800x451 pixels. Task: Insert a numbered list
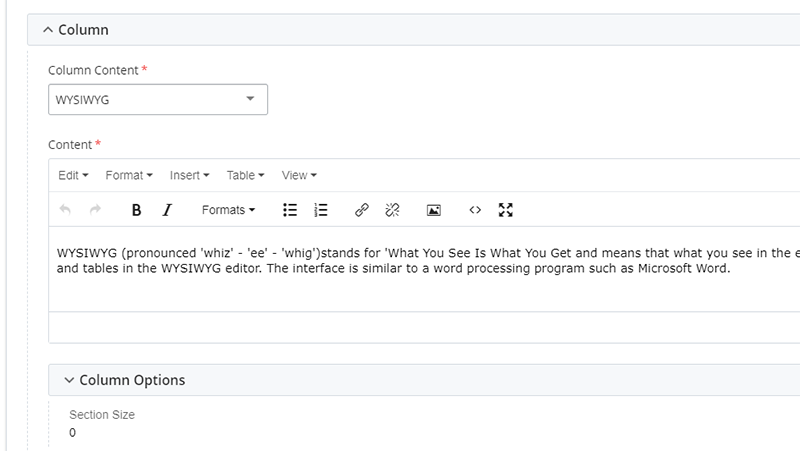tap(321, 210)
